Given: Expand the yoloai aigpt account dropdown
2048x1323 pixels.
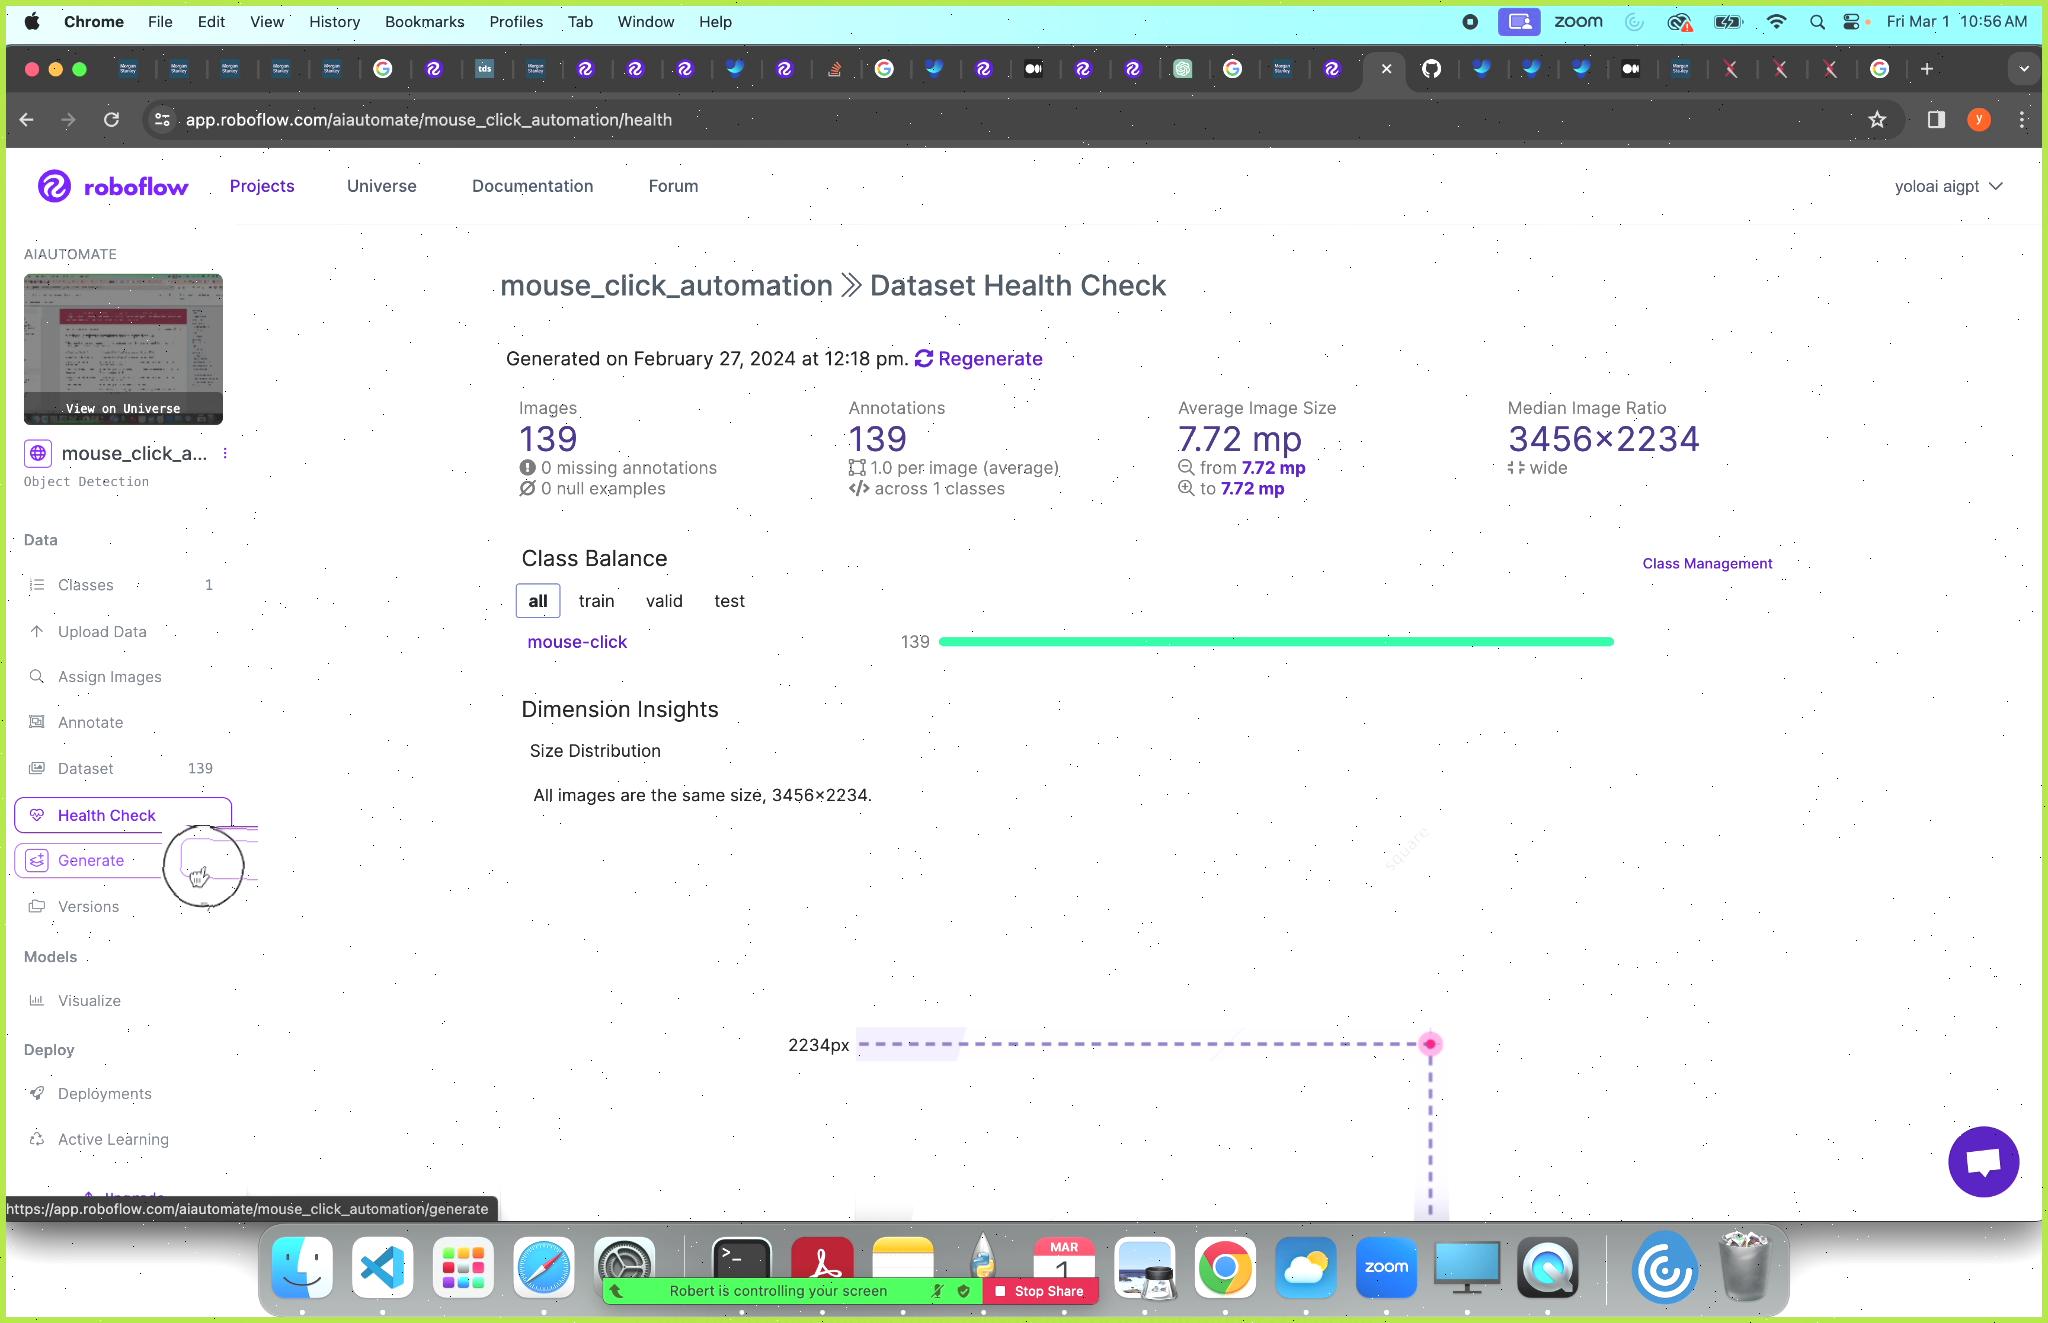Looking at the screenshot, I should coord(1949,187).
